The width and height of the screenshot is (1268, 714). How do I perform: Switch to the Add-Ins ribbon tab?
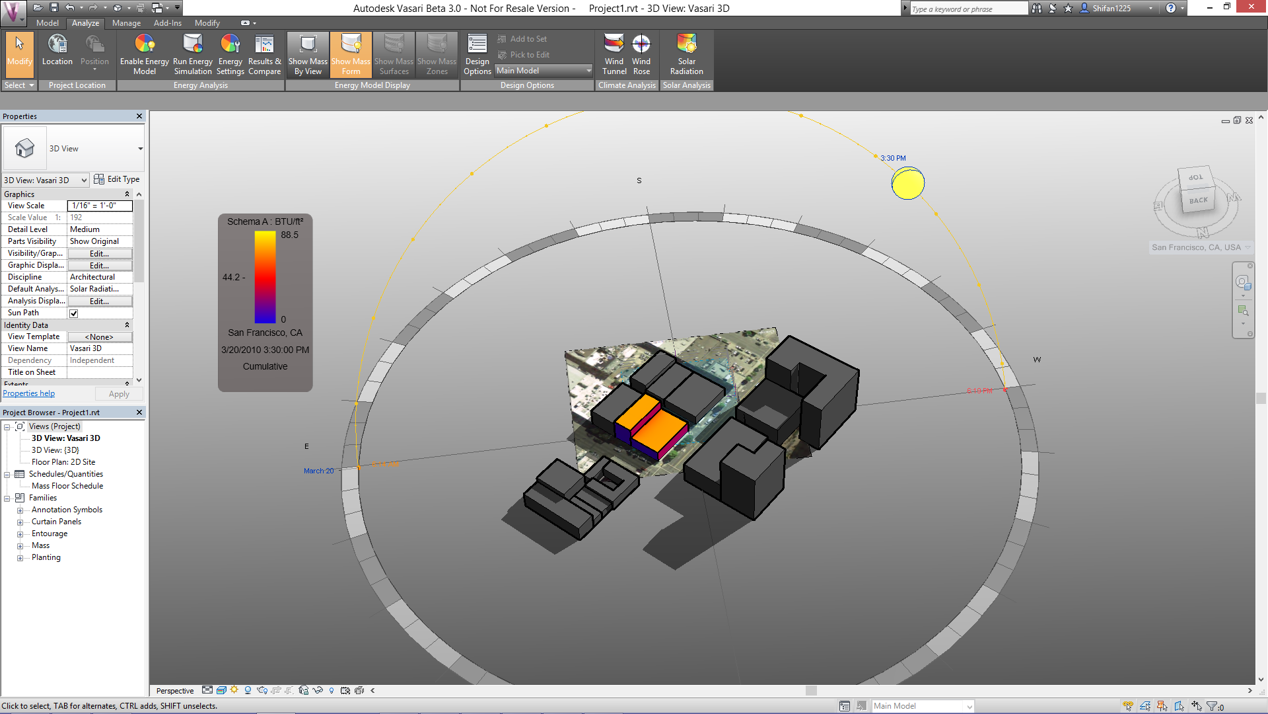167,23
